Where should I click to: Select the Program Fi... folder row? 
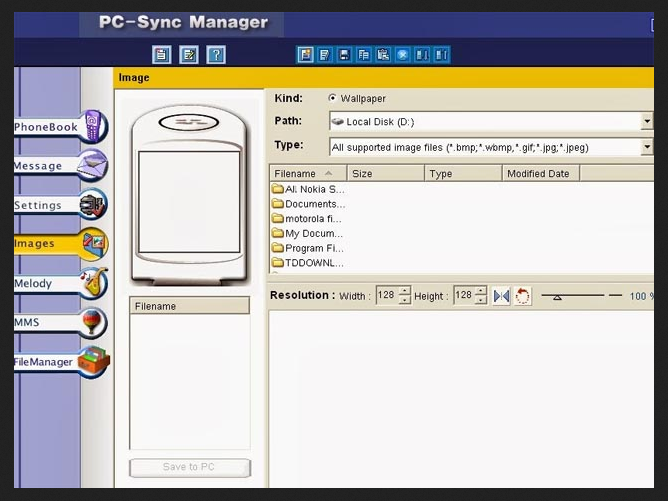pos(308,248)
